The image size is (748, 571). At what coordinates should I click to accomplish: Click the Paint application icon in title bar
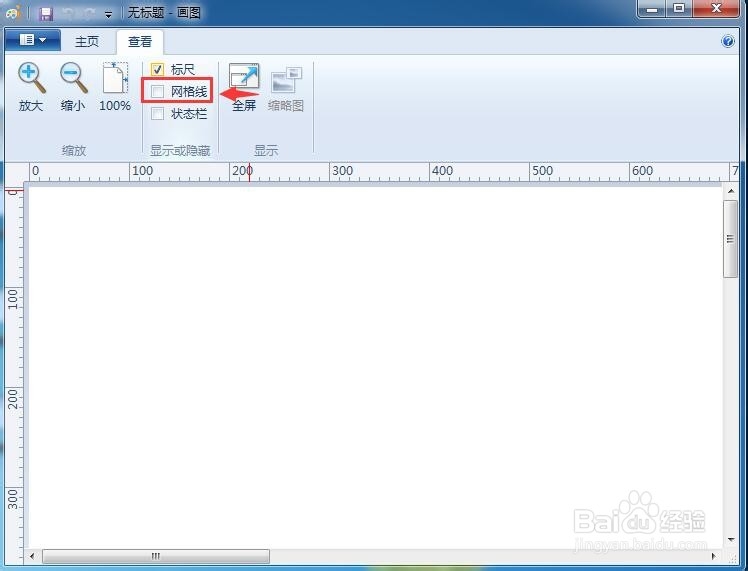pos(13,12)
